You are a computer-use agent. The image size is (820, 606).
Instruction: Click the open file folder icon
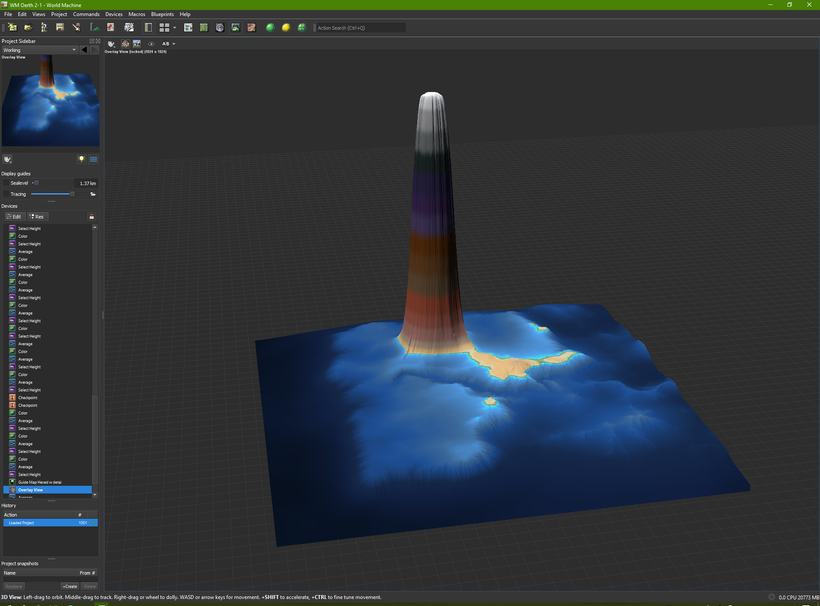pos(27,27)
